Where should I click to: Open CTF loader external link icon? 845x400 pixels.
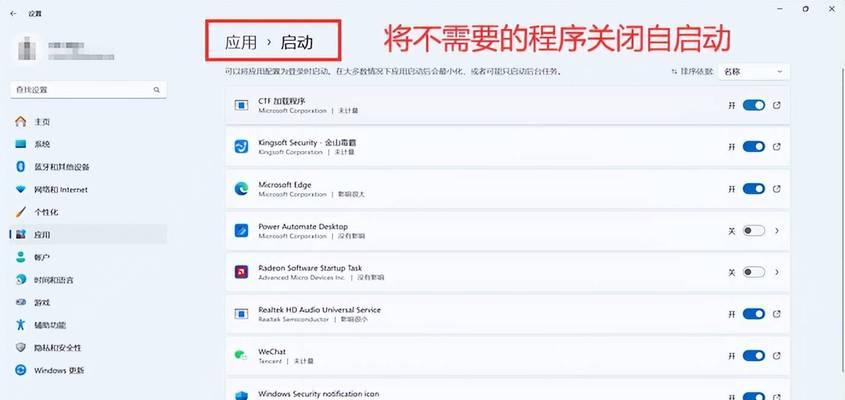coord(777,105)
